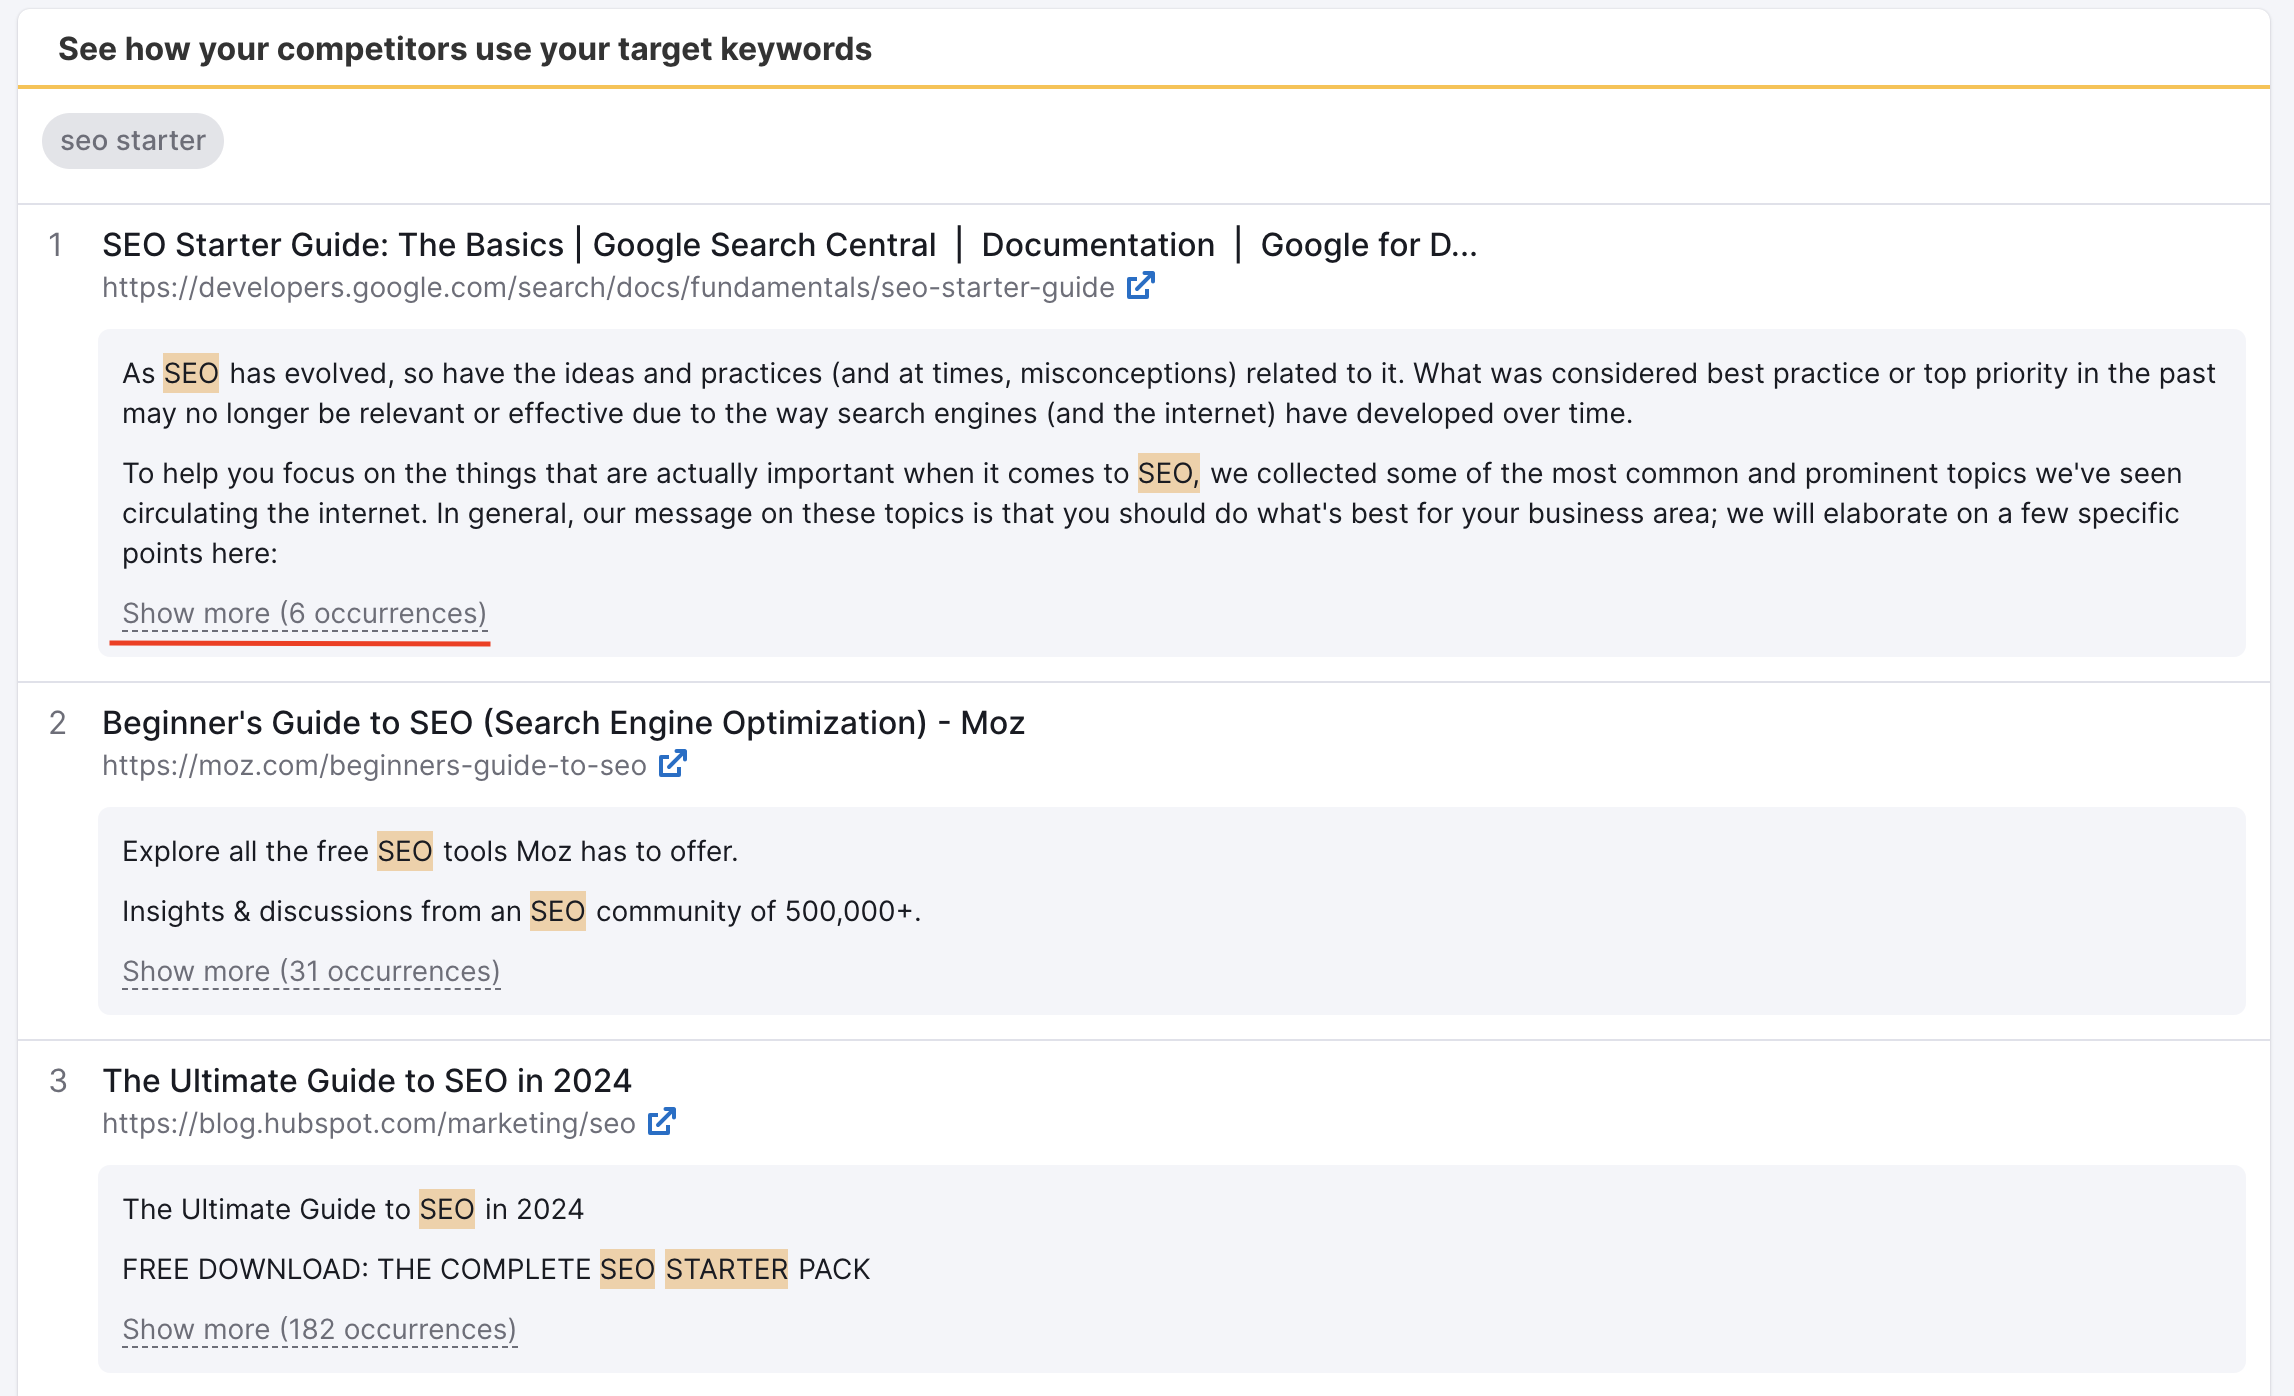Screen dimensions: 2294x1396
Task: Expand 'Show more (6 occurrences)' for Google result
Action: coord(304,613)
